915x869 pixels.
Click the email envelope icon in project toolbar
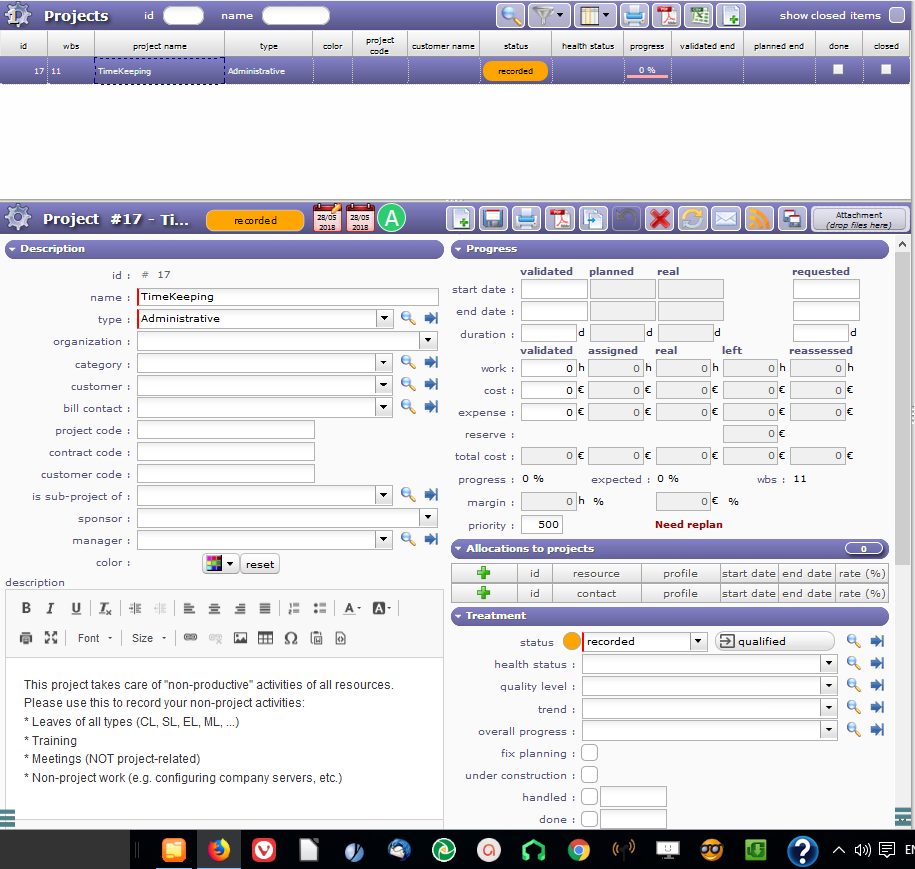point(726,219)
